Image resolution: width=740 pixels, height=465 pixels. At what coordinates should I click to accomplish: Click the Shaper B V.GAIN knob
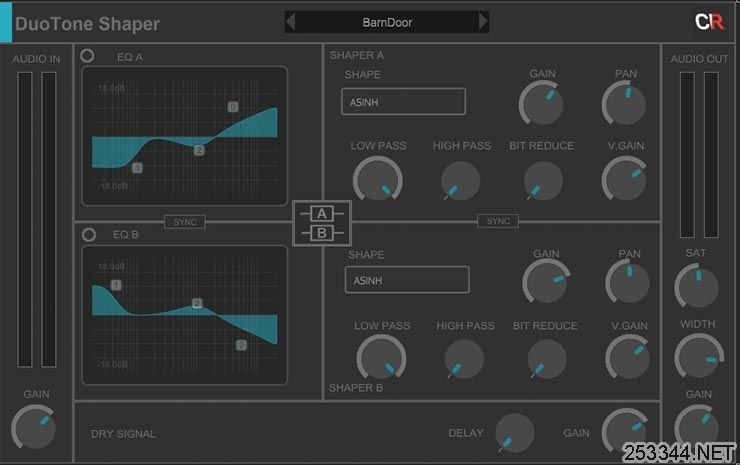coord(628,358)
